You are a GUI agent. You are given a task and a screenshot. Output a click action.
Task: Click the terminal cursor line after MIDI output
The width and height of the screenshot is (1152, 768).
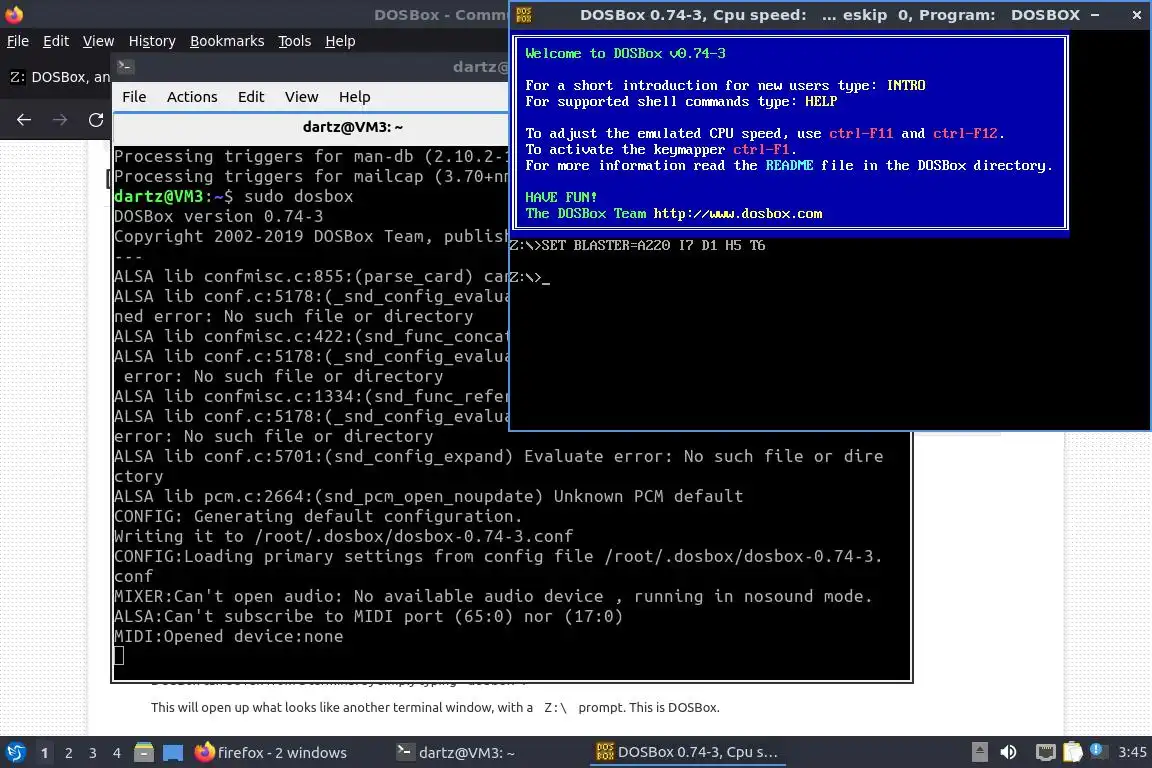tap(119, 656)
